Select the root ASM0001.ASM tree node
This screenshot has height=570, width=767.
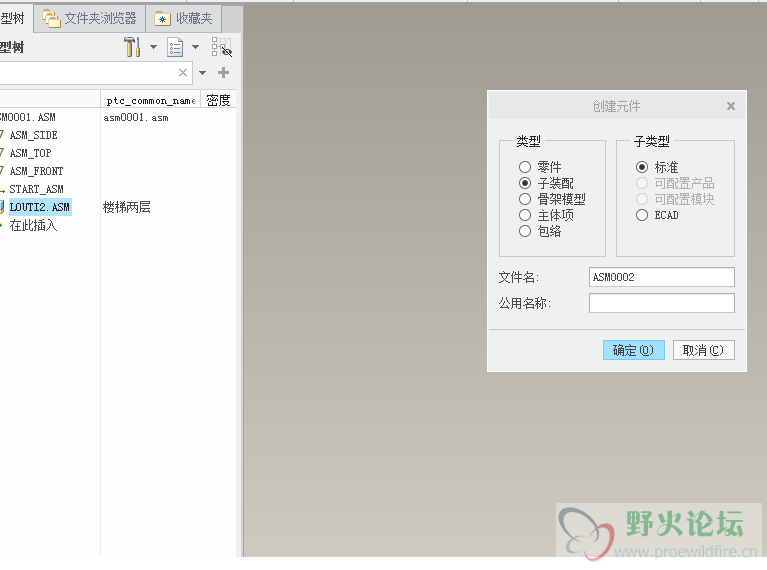27,117
